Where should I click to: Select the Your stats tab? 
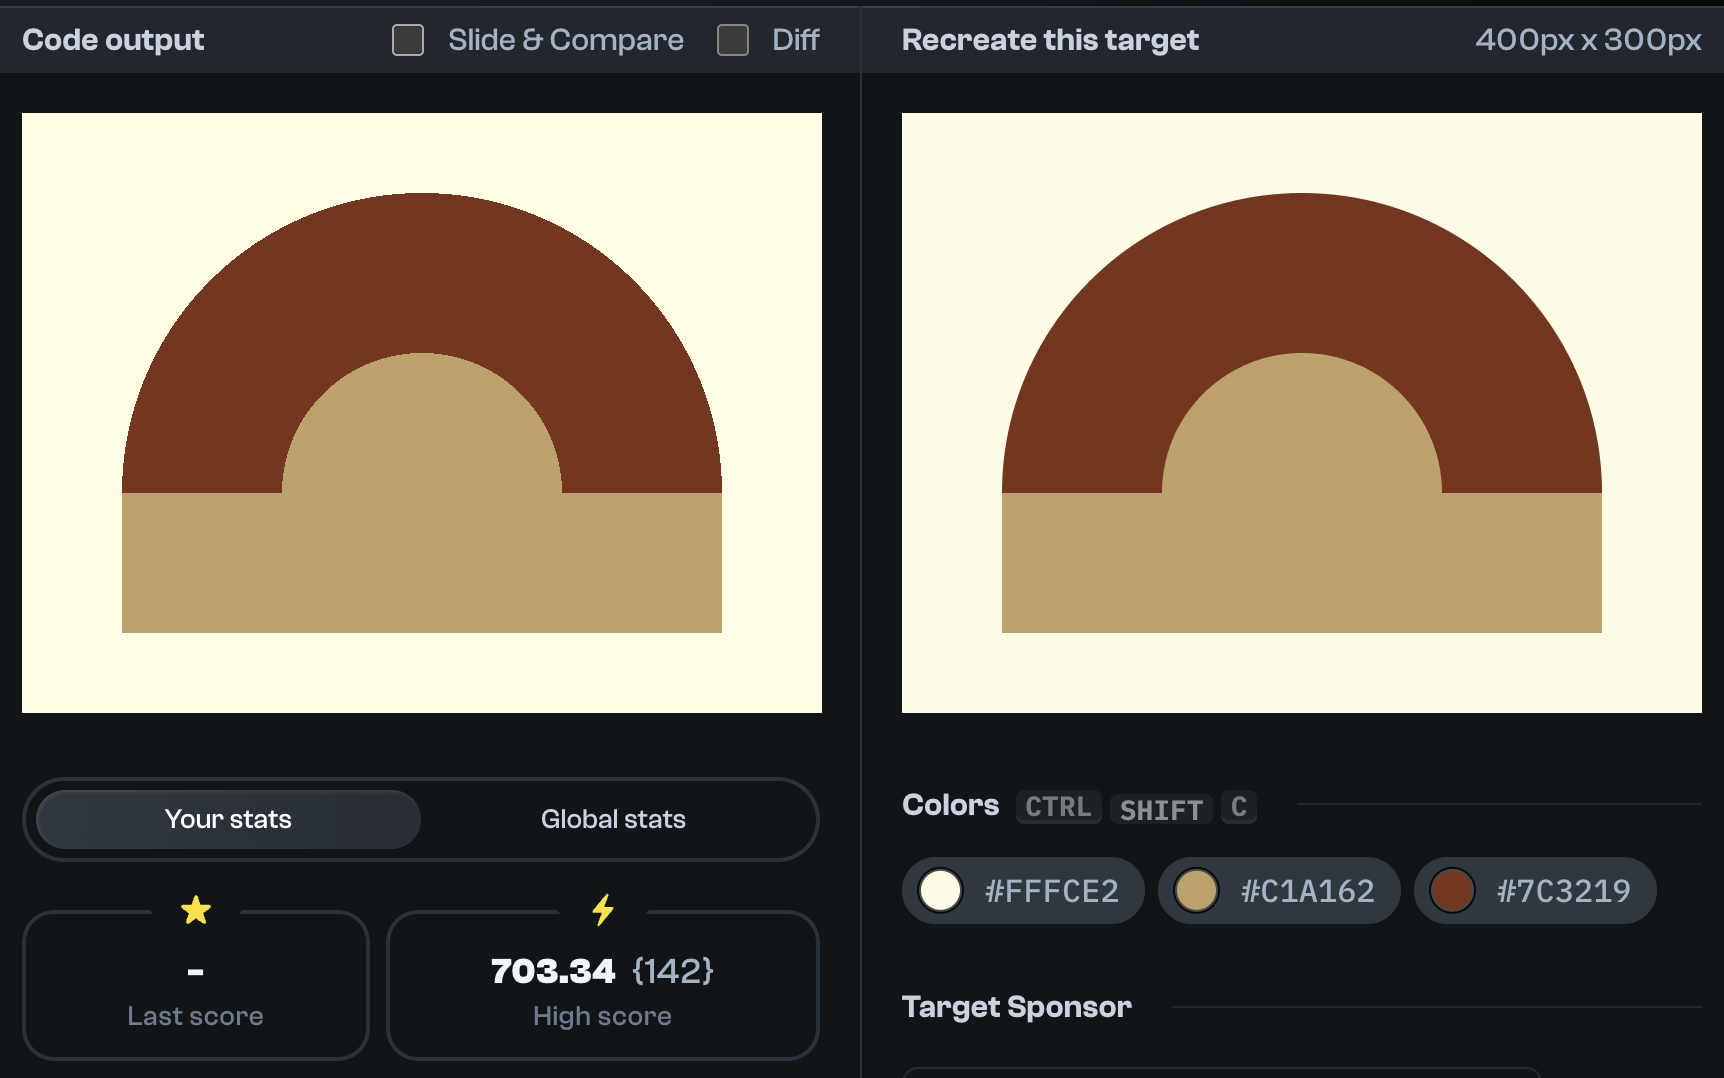227,819
